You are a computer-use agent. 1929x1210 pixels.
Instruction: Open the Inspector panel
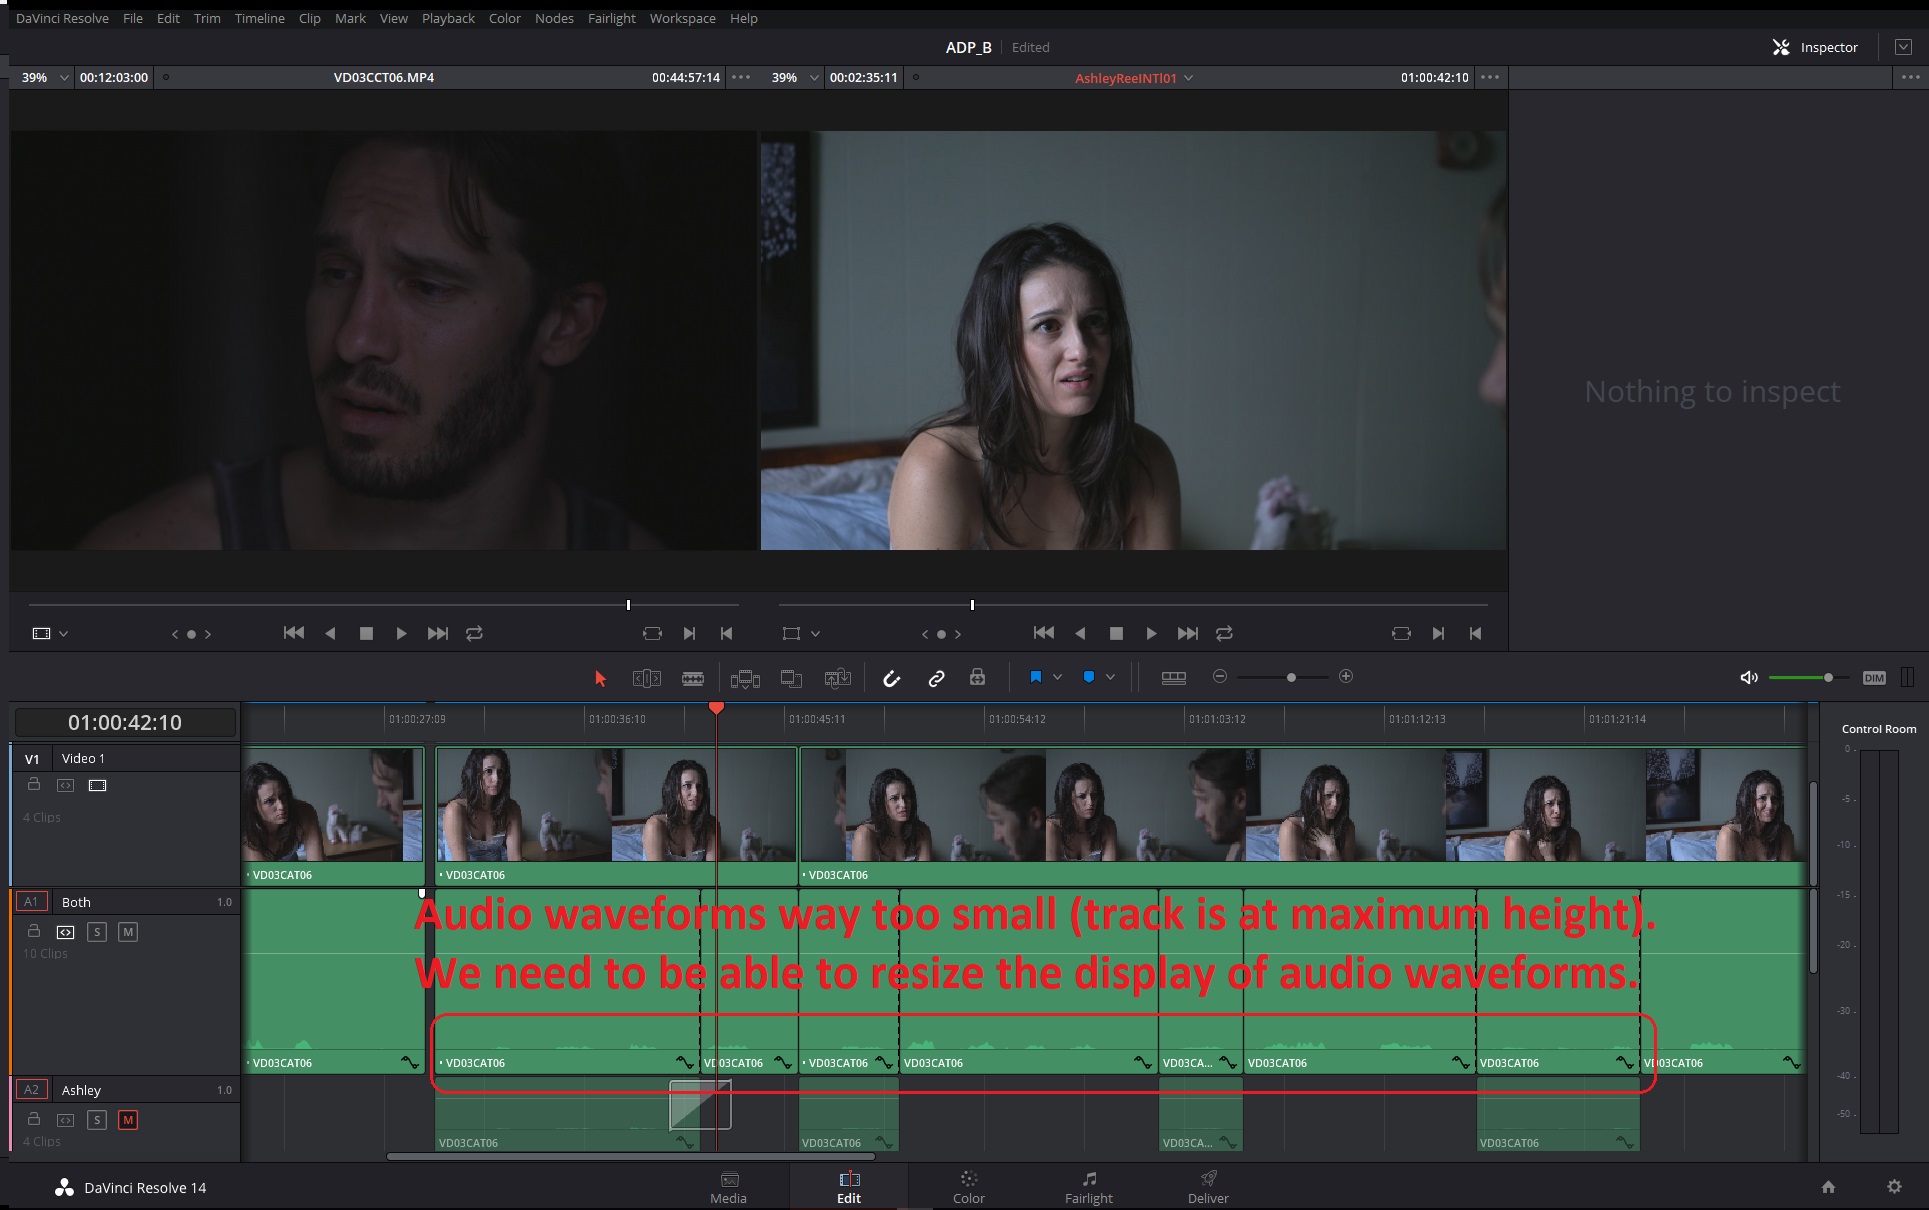point(1815,47)
